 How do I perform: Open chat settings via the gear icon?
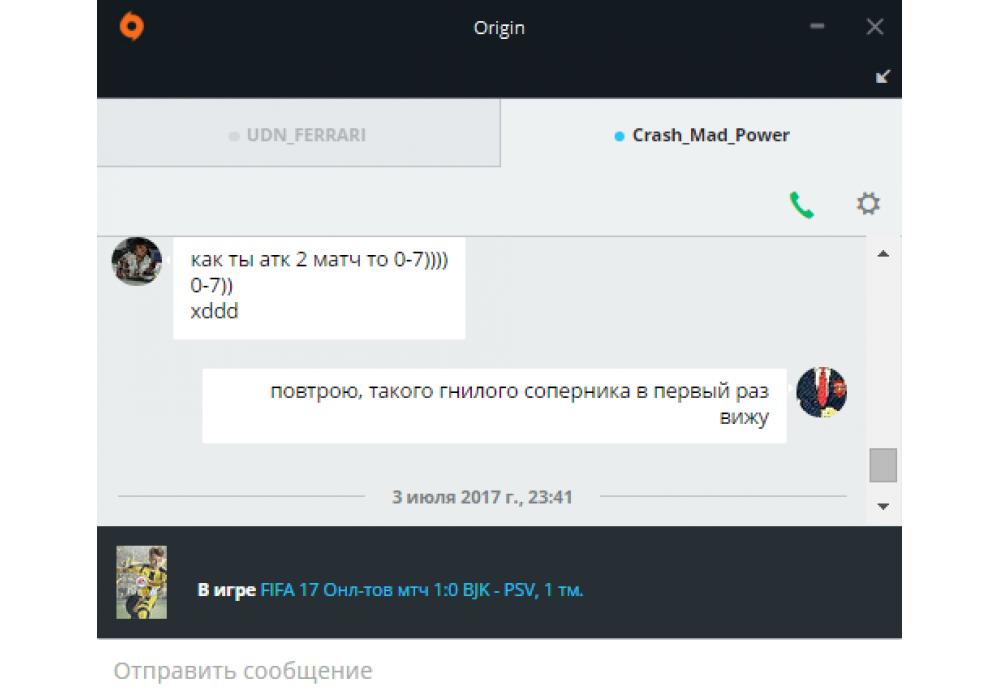pyautogui.click(x=868, y=203)
